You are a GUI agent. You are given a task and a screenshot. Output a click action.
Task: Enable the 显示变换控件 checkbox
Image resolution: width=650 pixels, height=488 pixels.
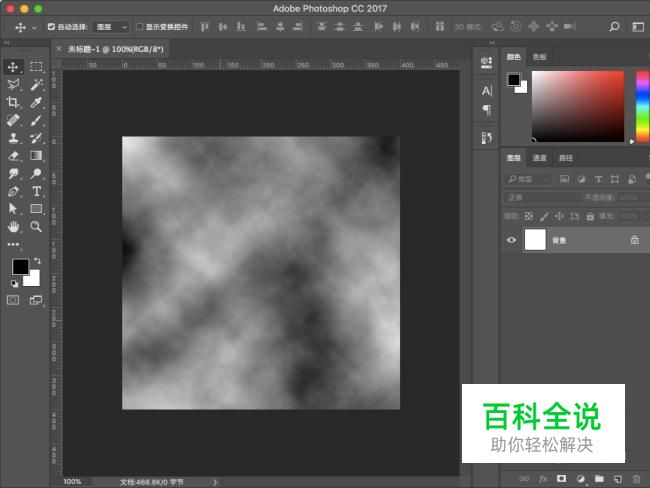pos(139,27)
